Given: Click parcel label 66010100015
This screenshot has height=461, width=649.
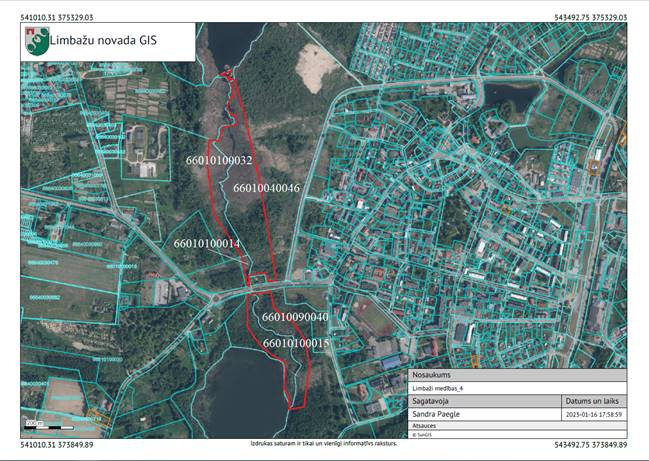Looking at the screenshot, I should (296, 343).
